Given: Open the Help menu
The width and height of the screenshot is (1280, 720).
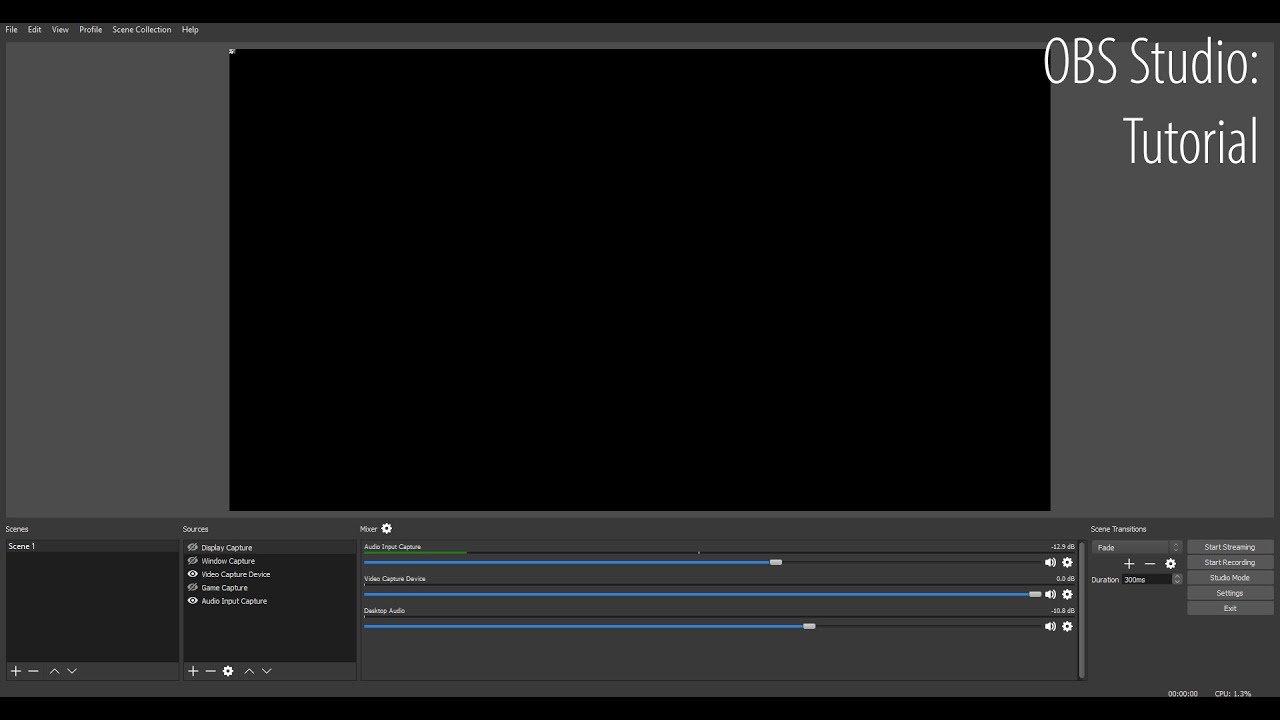Looking at the screenshot, I should click(190, 30).
